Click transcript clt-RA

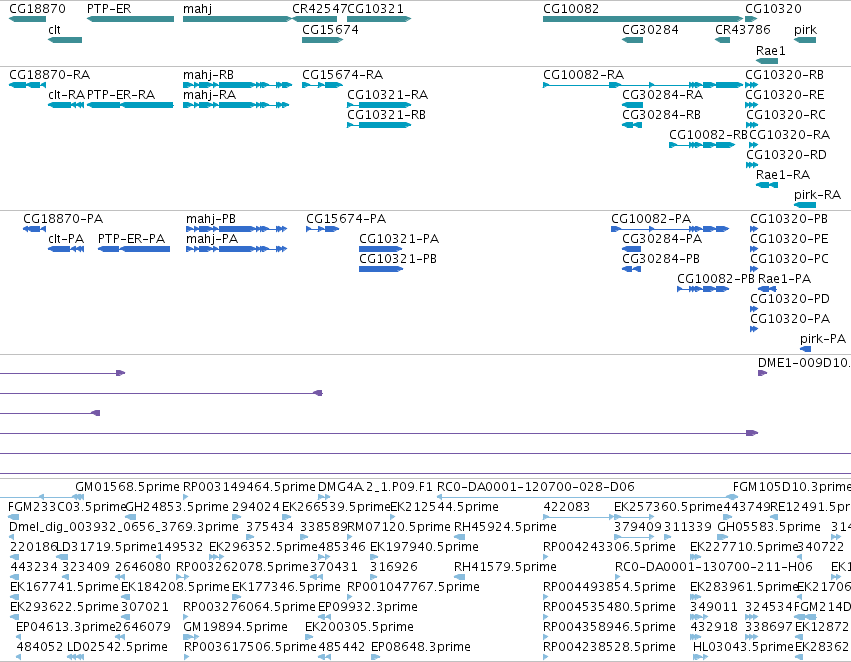point(66,95)
